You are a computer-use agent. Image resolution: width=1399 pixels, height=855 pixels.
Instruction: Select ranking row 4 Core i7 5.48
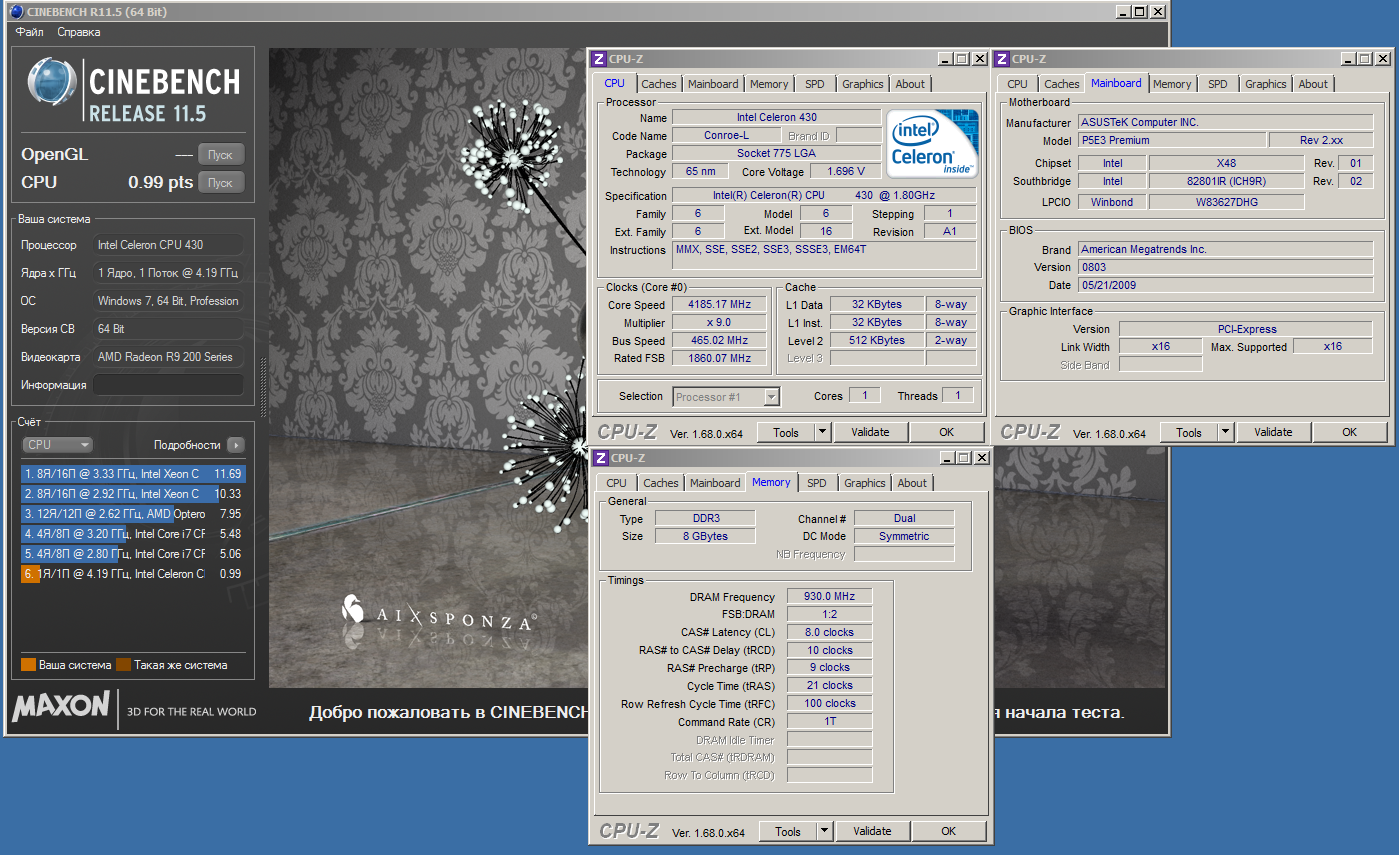(x=132, y=534)
